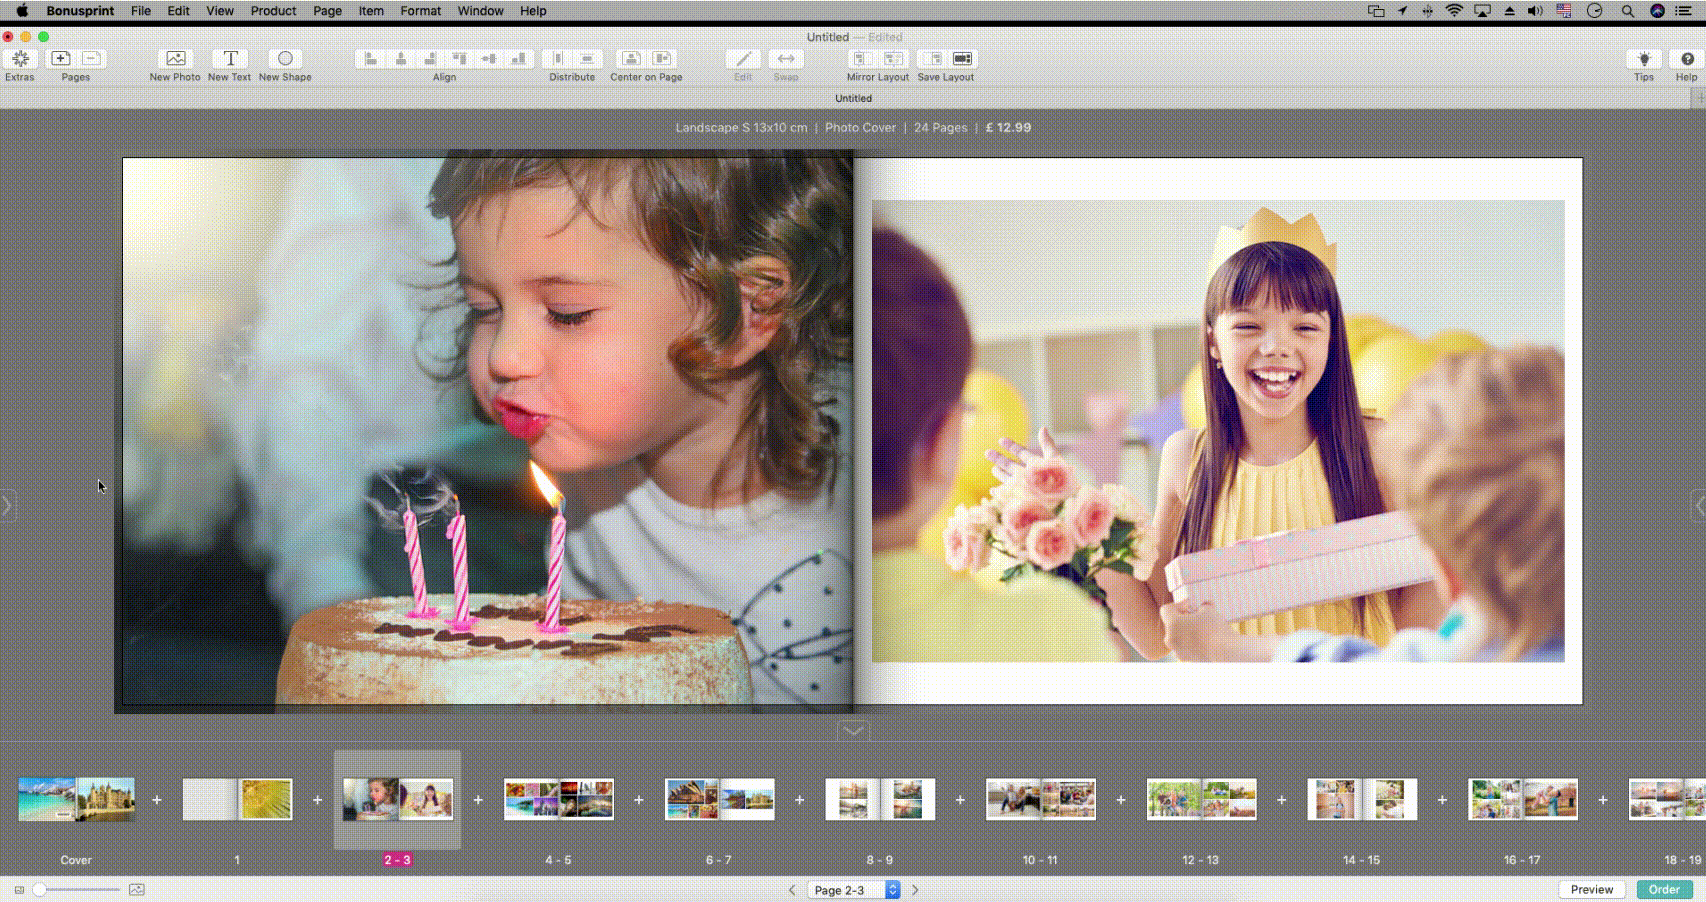This screenshot has height=902, width=1706.
Task: Open the Wi-Fi status menu
Action: [1454, 11]
